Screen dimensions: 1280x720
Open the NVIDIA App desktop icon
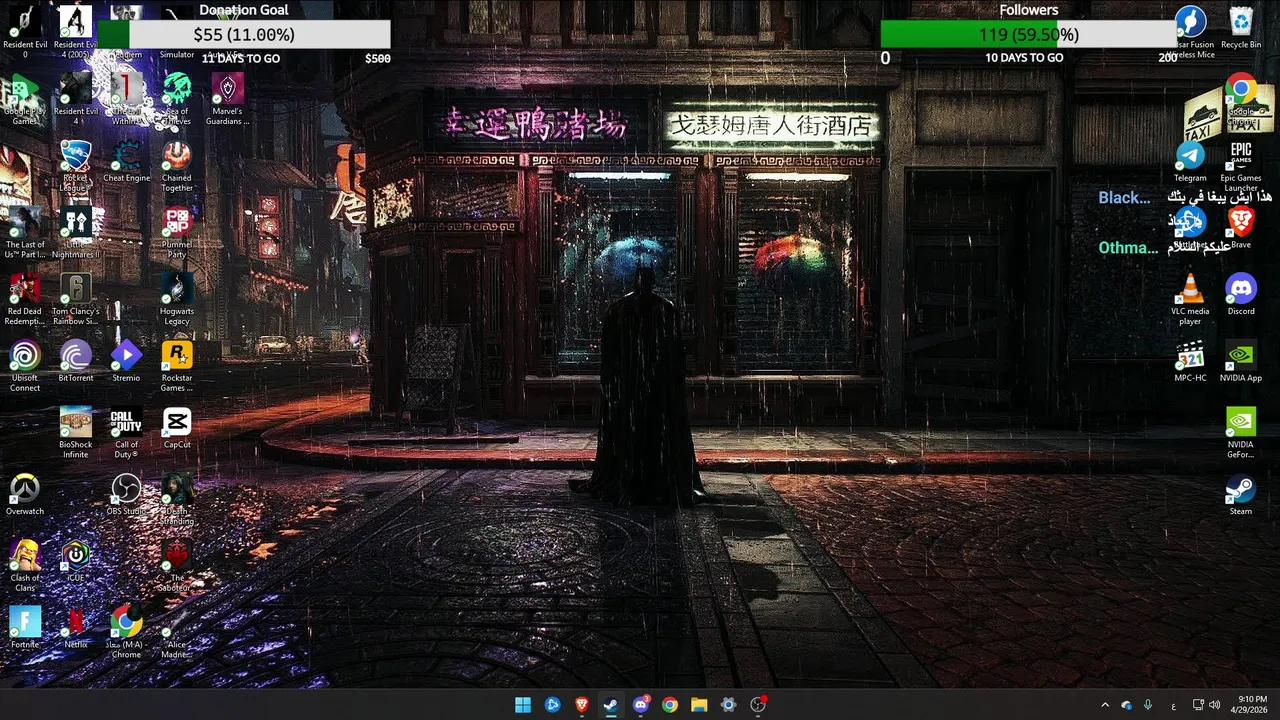coord(1241,362)
